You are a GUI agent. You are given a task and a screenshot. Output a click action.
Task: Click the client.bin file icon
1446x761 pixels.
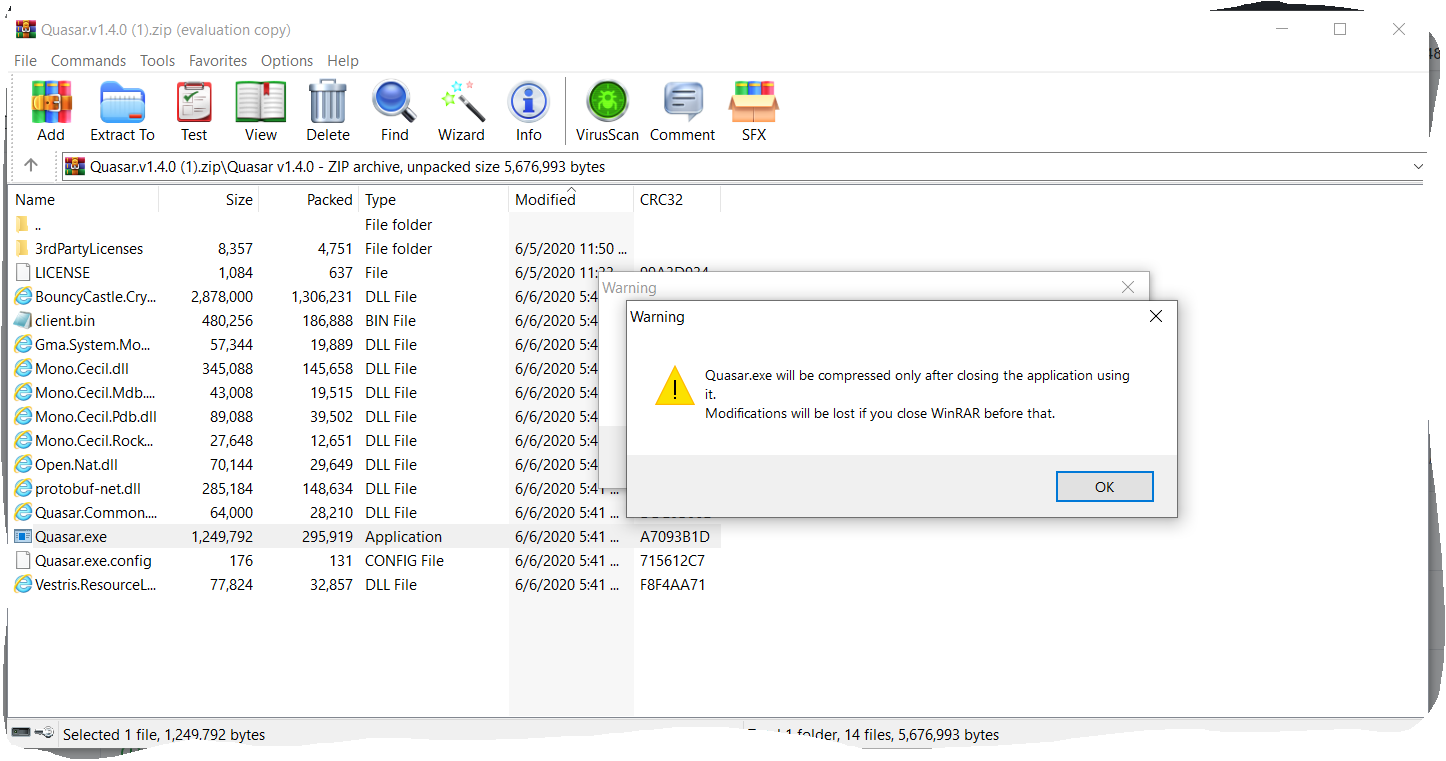pyautogui.click(x=23, y=321)
